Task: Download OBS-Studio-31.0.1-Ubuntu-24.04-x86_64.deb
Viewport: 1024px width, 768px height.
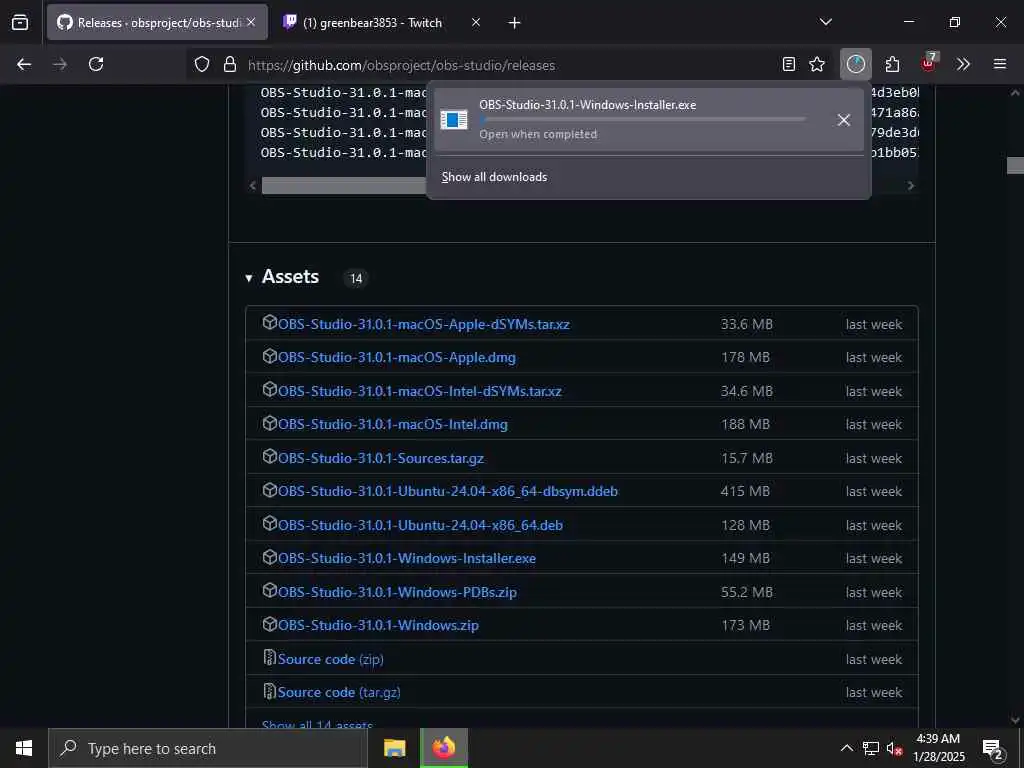Action: (x=421, y=525)
